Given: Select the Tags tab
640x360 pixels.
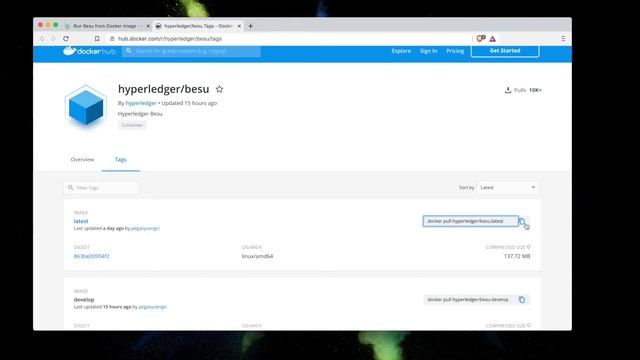Looking at the screenshot, I should [120, 160].
